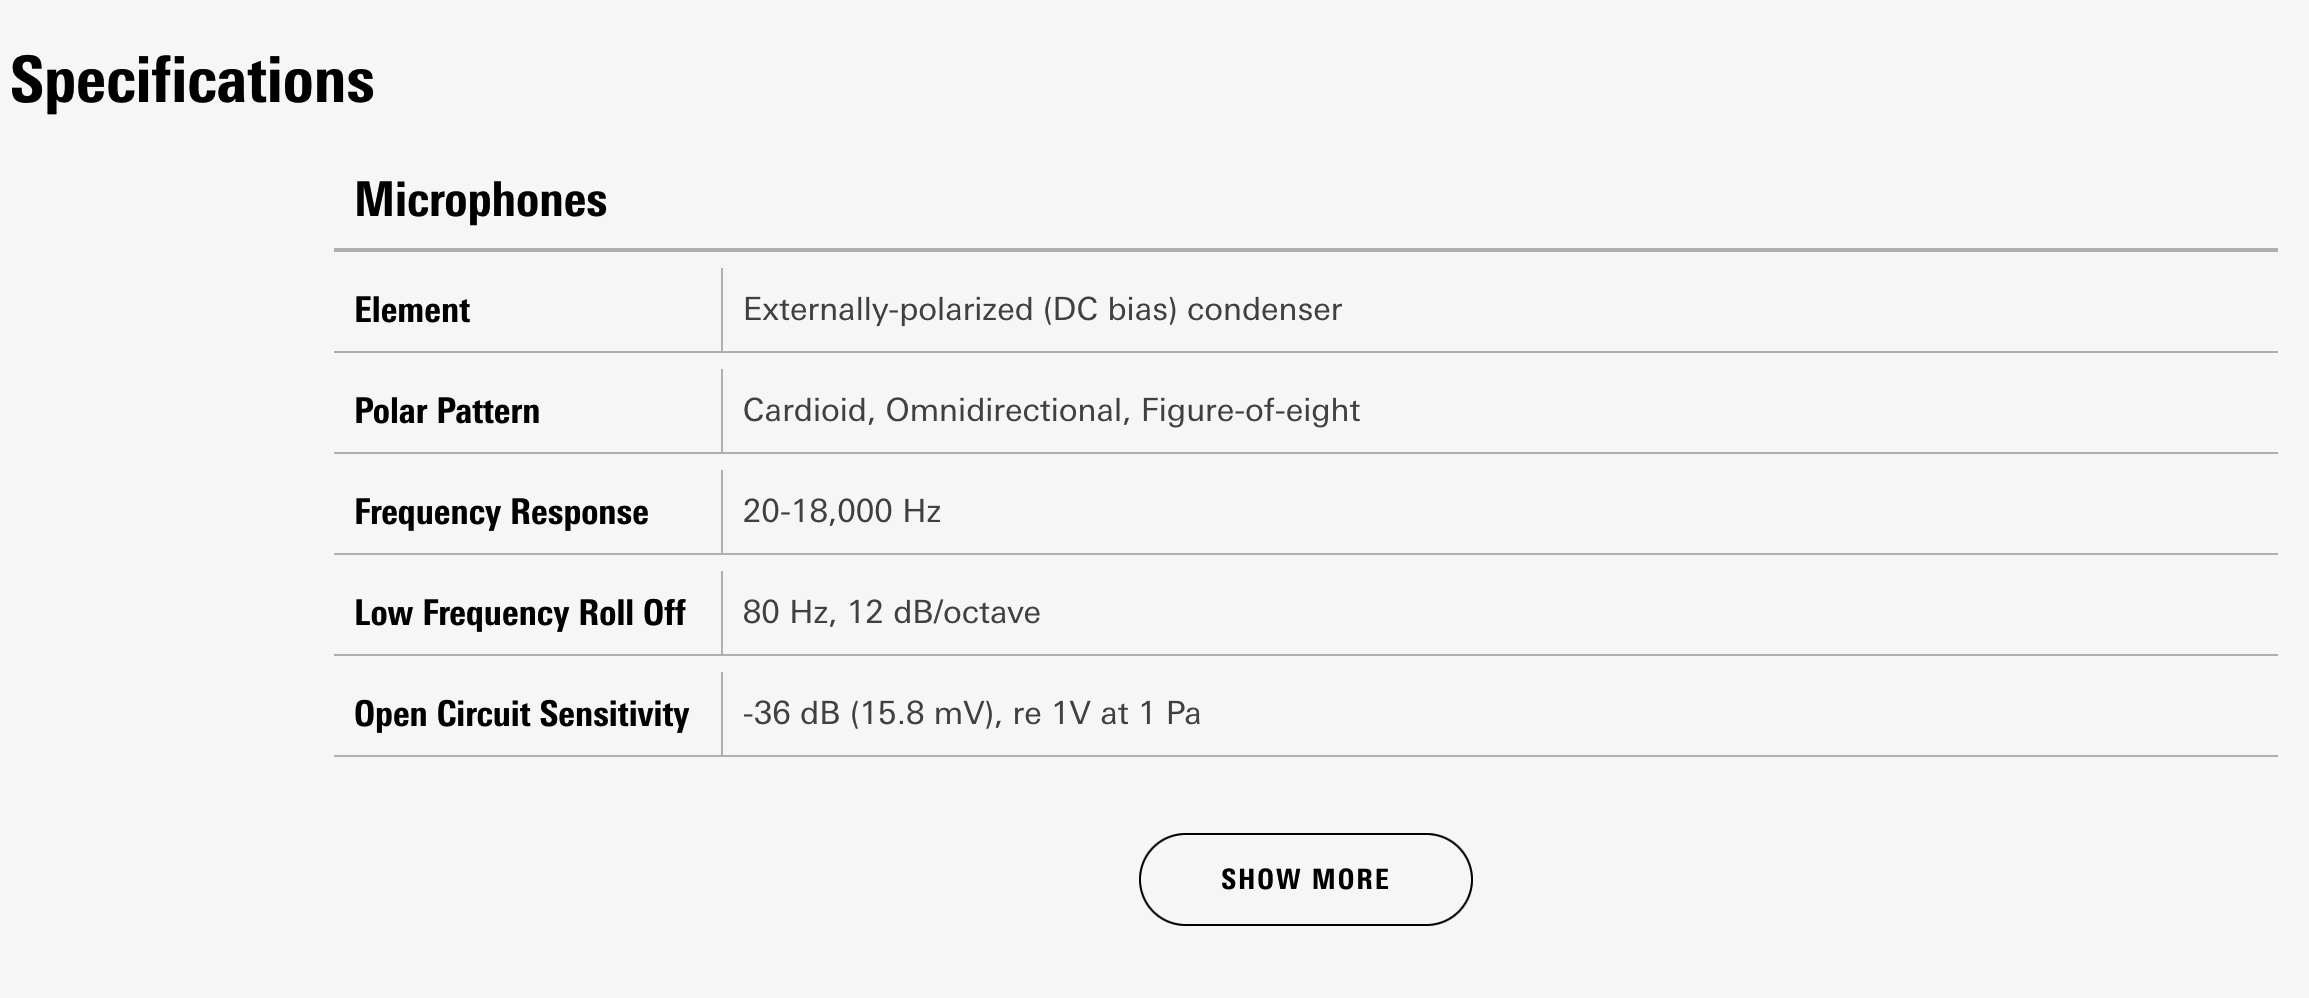
Task: Select the Microphones section heading
Action: 480,199
